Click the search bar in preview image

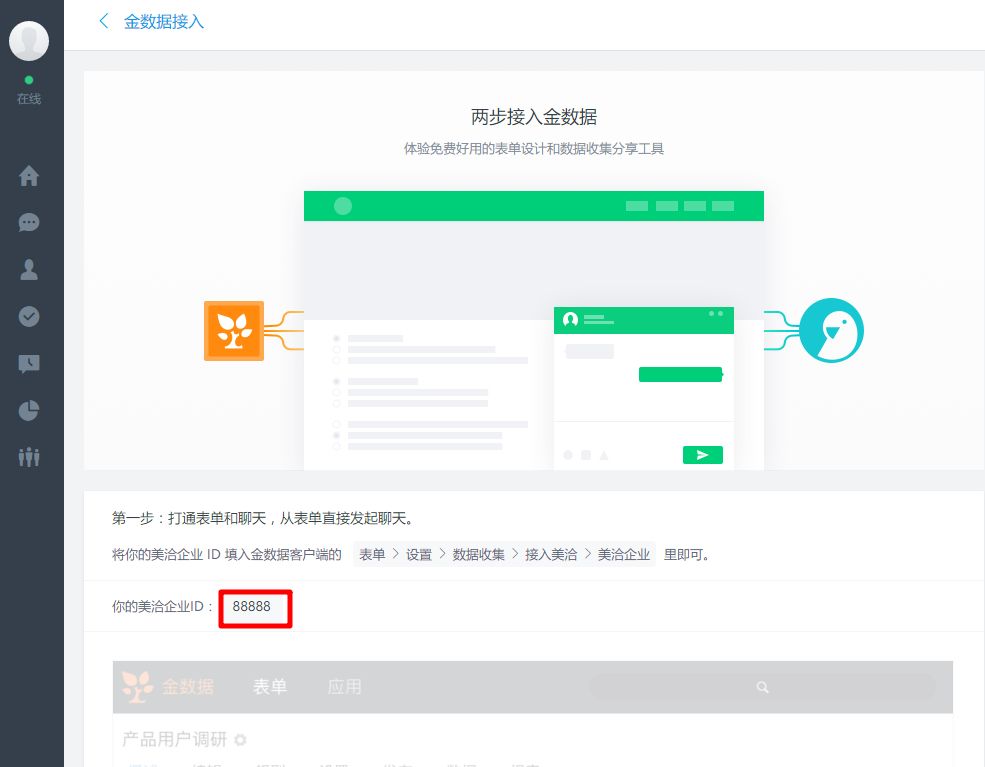[x=762, y=687]
